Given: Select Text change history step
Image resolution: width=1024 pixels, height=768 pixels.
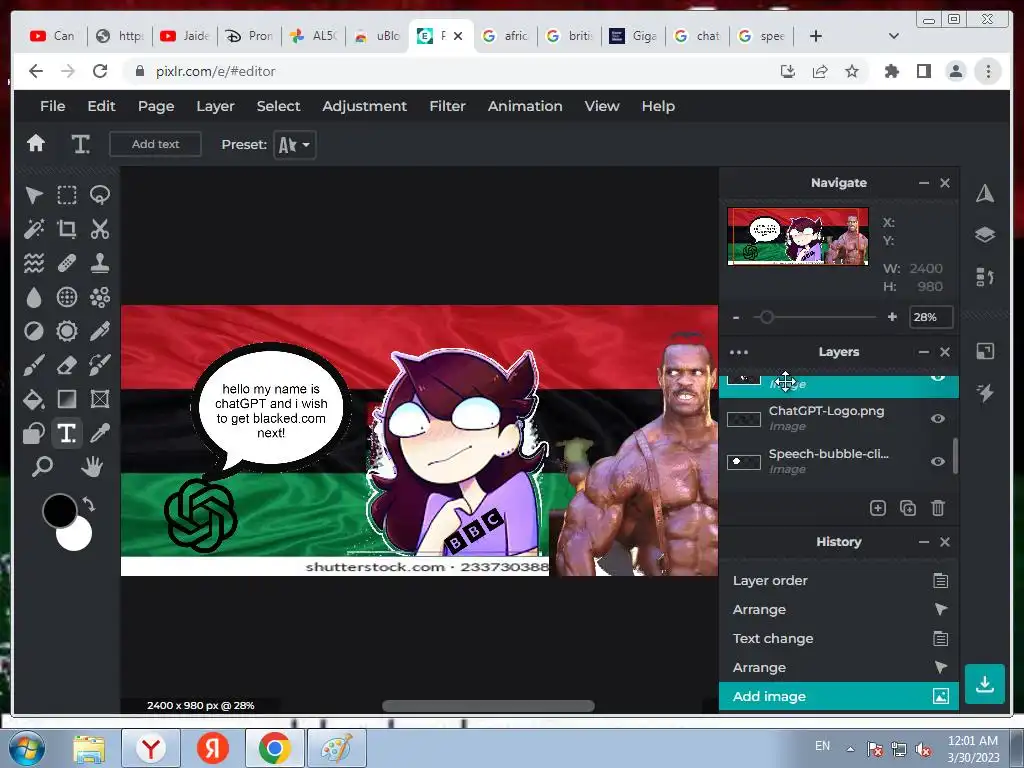Looking at the screenshot, I should pos(839,639).
